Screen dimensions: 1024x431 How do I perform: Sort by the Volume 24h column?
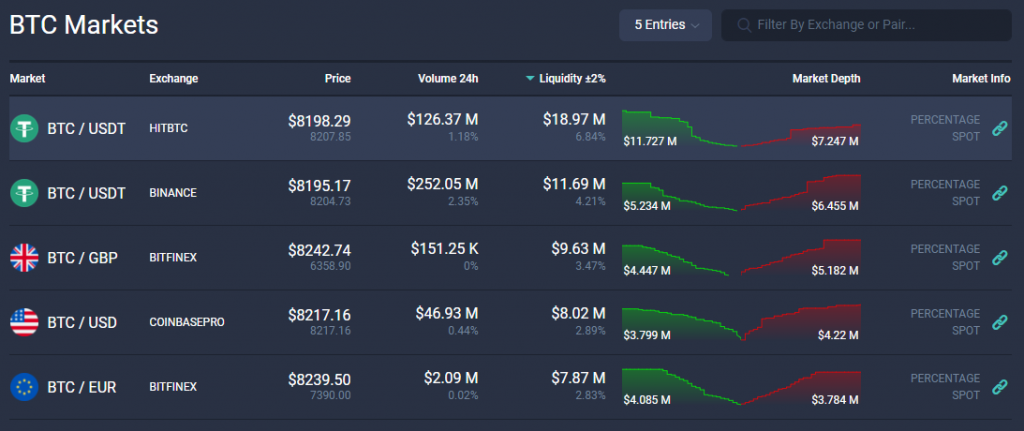point(448,78)
